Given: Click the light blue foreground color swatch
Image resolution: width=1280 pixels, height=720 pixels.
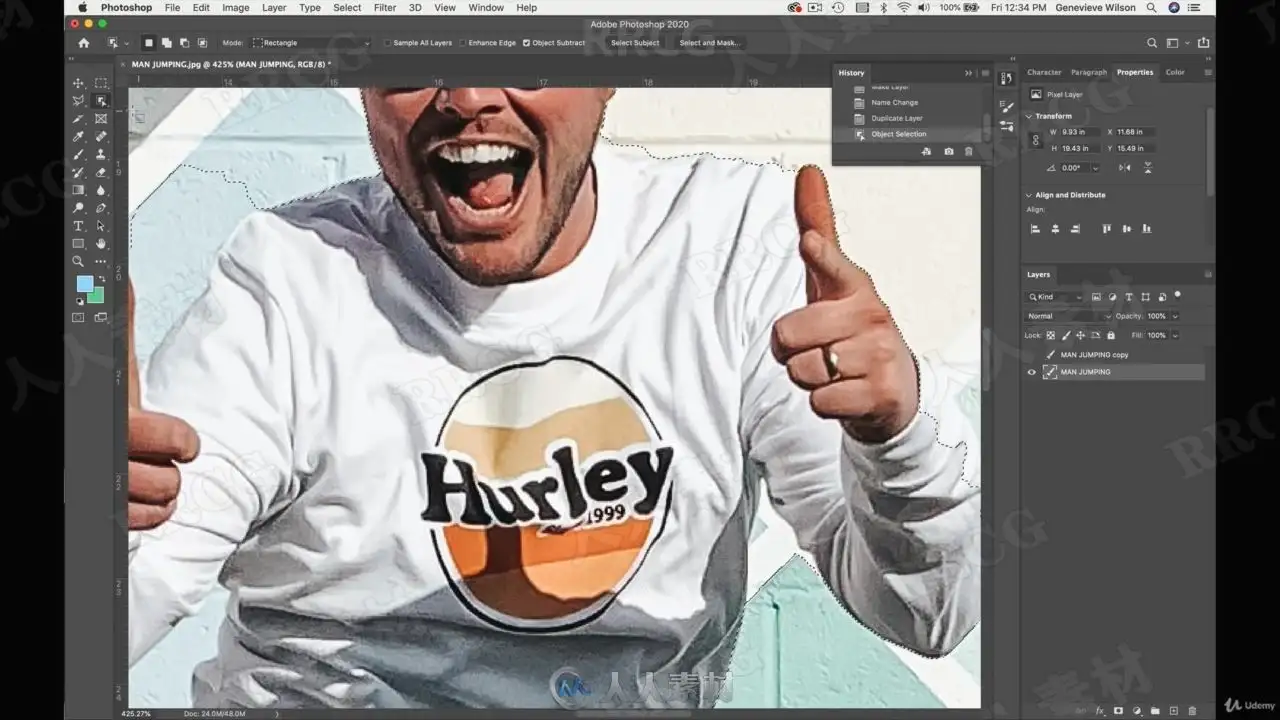Looking at the screenshot, I should [84, 284].
